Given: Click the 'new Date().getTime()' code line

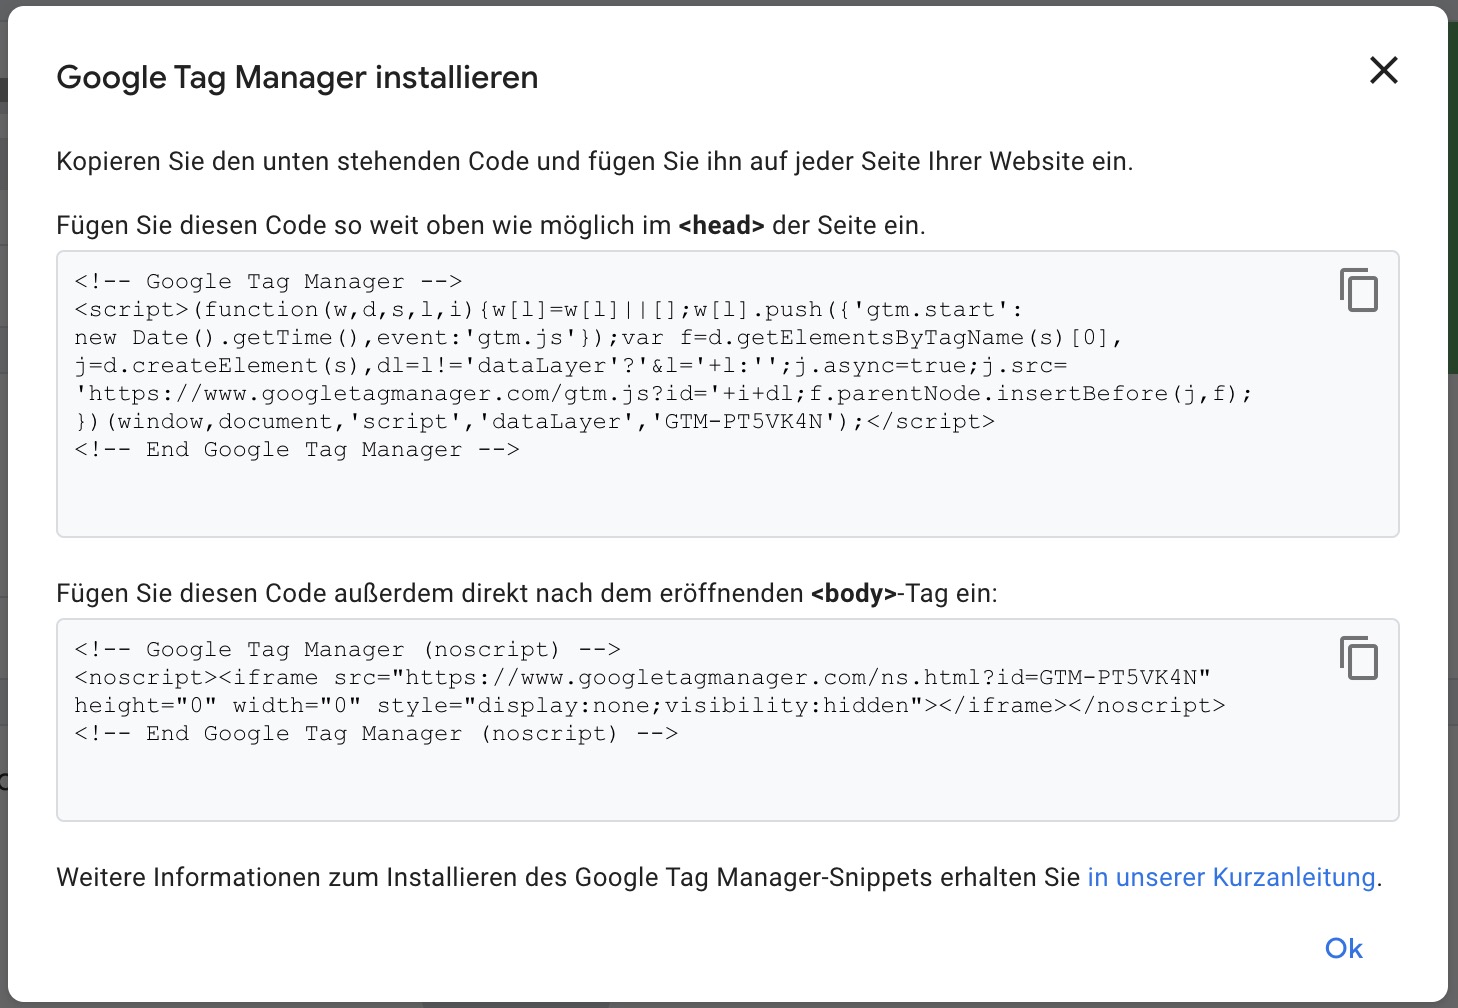Looking at the screenshot, I should click(598, 337).
